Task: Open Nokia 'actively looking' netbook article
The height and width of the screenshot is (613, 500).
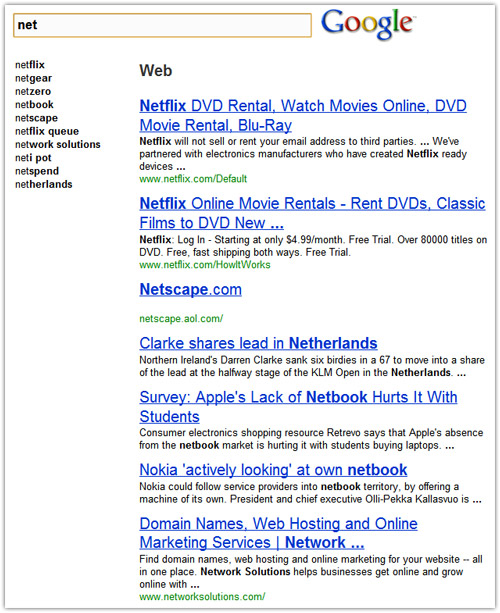Action: [x=273, y=470]
